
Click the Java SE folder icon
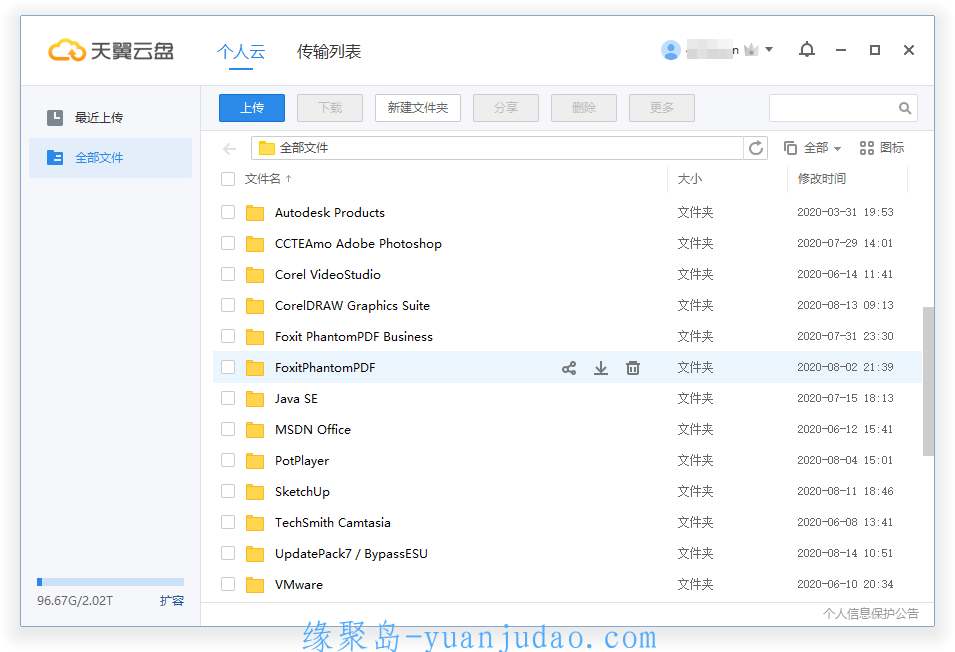pos(255,399)
